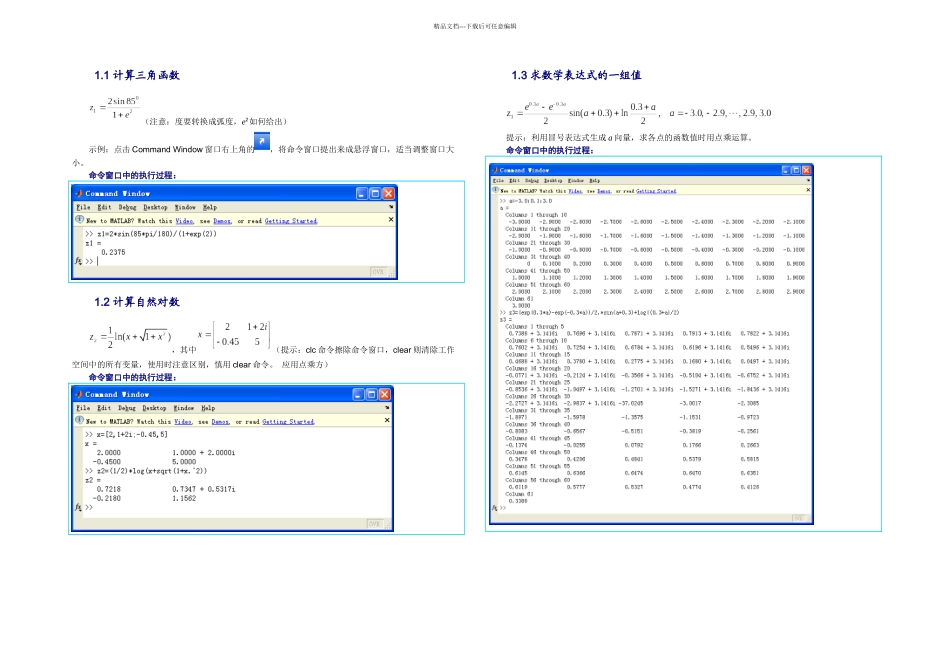This screenshot has width=950, height=672.
Task: Close the z1 Command Window
Action: pyautogui.click(x=388, y=193)
